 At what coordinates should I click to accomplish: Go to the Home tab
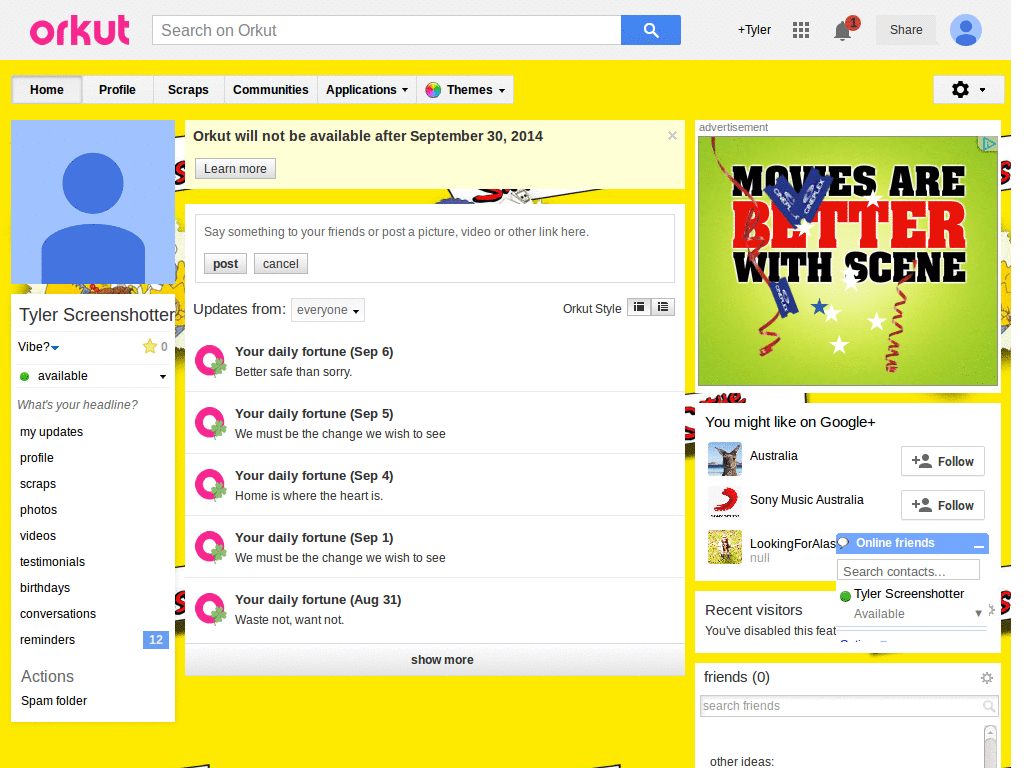46,90
